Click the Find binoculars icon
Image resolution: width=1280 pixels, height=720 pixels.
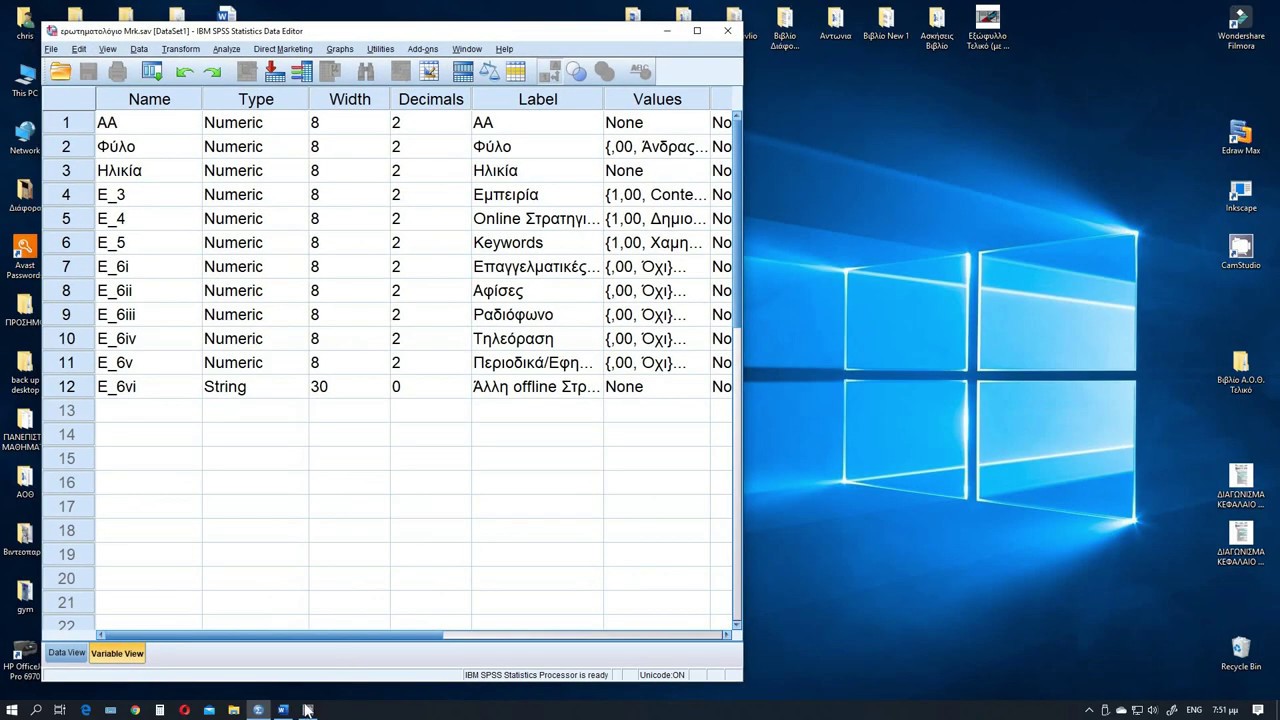[366, 71]
